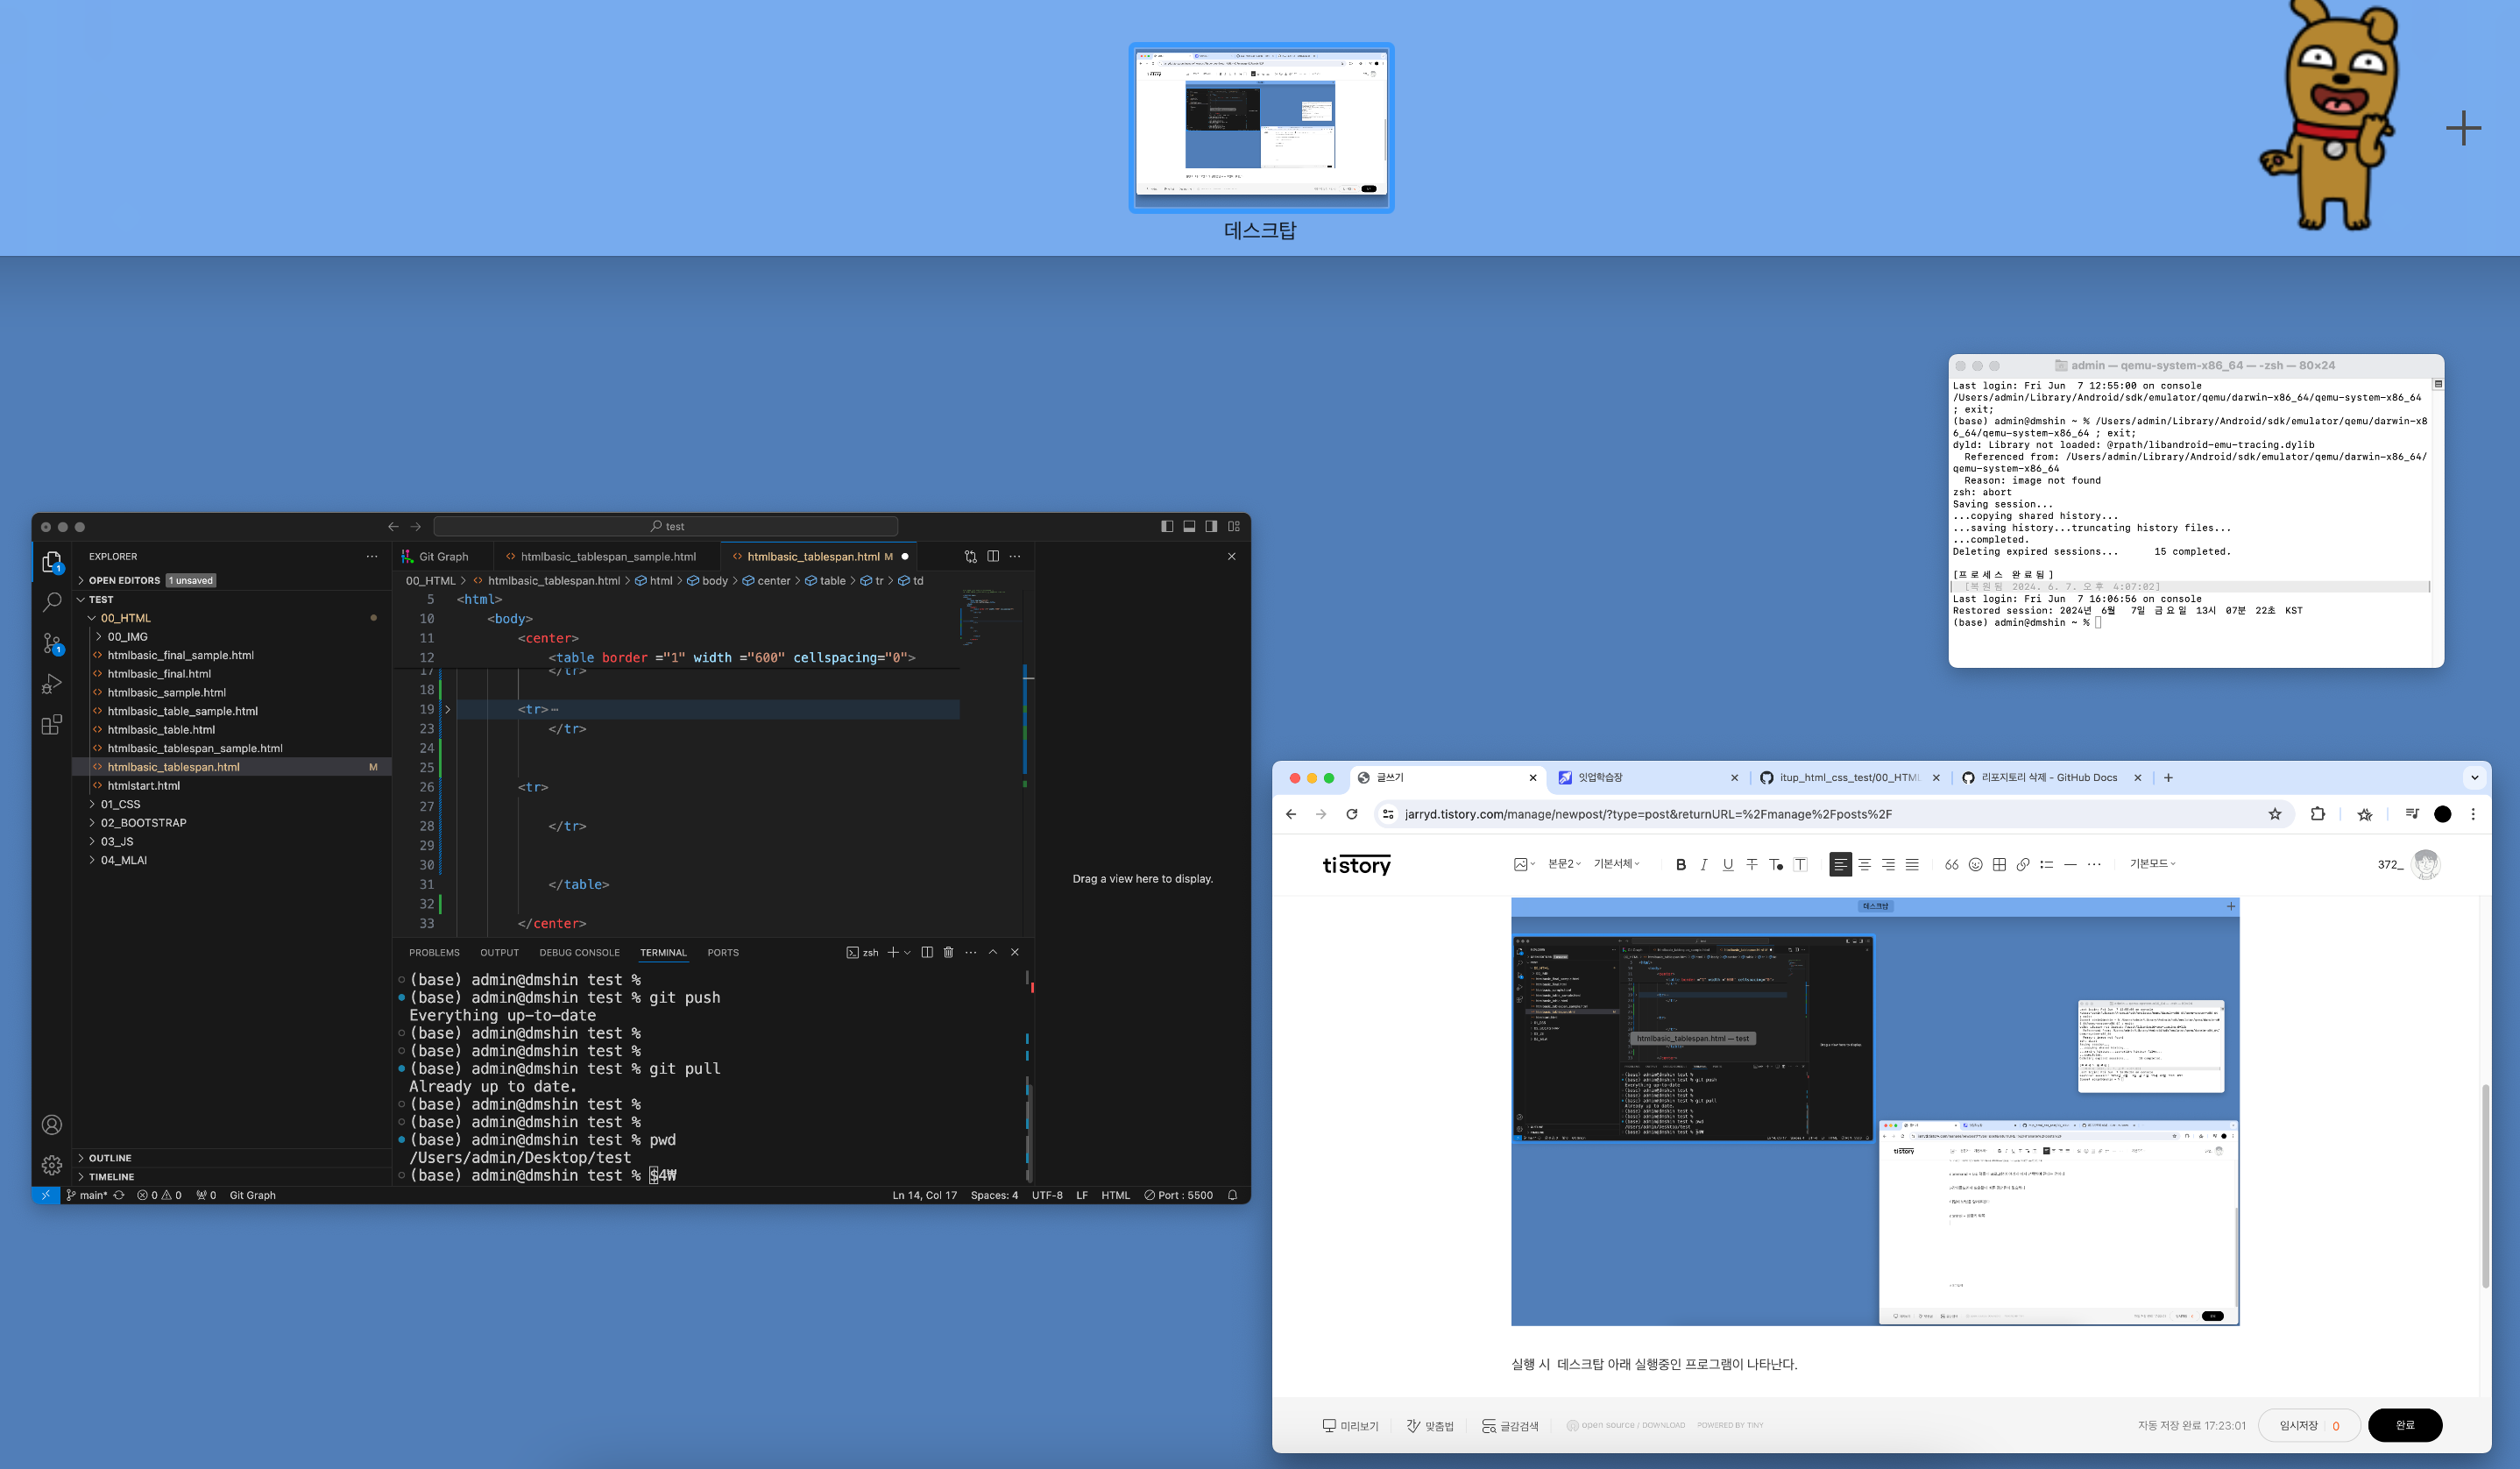Open the text color picker in Tistory

pyautogui.click(x=1776, y=864)
